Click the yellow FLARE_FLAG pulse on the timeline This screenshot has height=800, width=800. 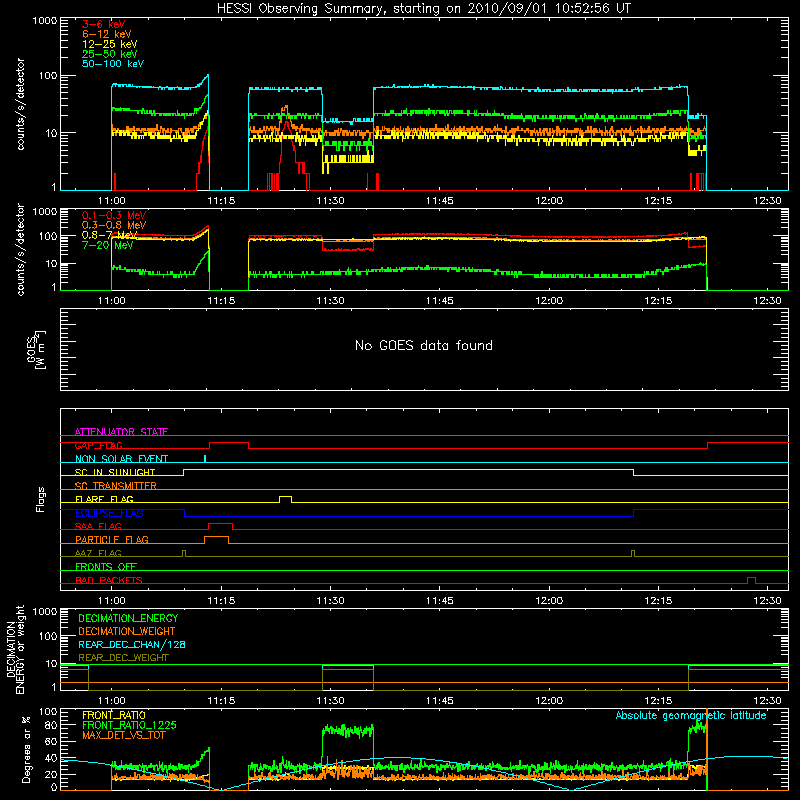[x=286, y=499]
